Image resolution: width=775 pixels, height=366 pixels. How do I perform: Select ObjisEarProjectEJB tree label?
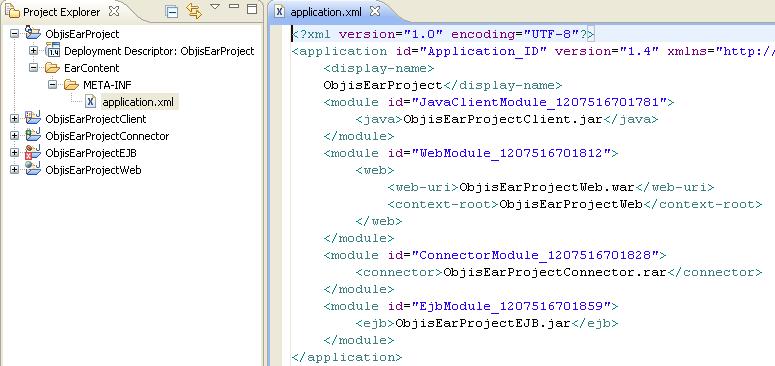pyautogui.click(x=91, y=153)
